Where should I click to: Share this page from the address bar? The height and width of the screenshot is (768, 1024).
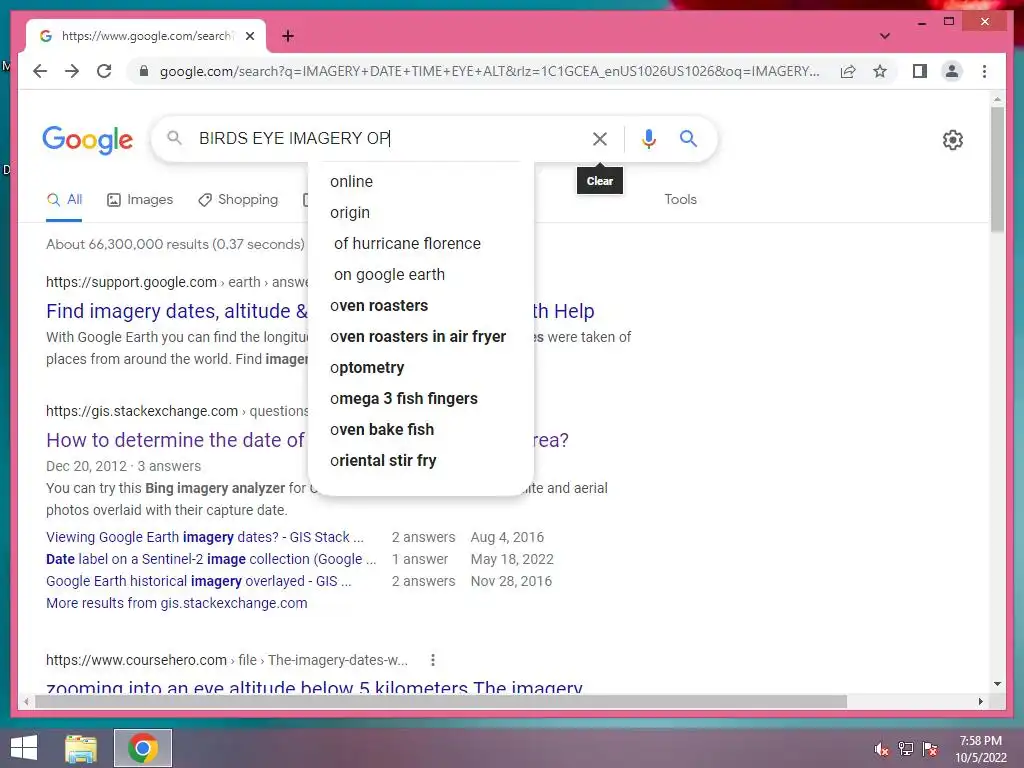pyautogui.click(x=848, y=71)
